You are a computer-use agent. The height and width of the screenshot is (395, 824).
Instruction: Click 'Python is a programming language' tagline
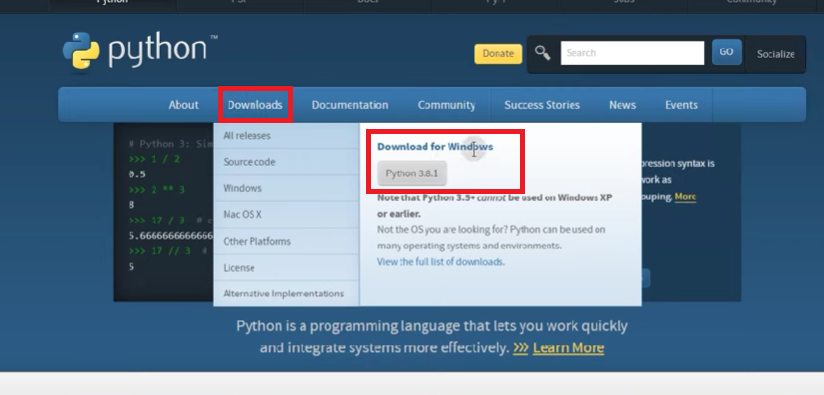point(431,337)
